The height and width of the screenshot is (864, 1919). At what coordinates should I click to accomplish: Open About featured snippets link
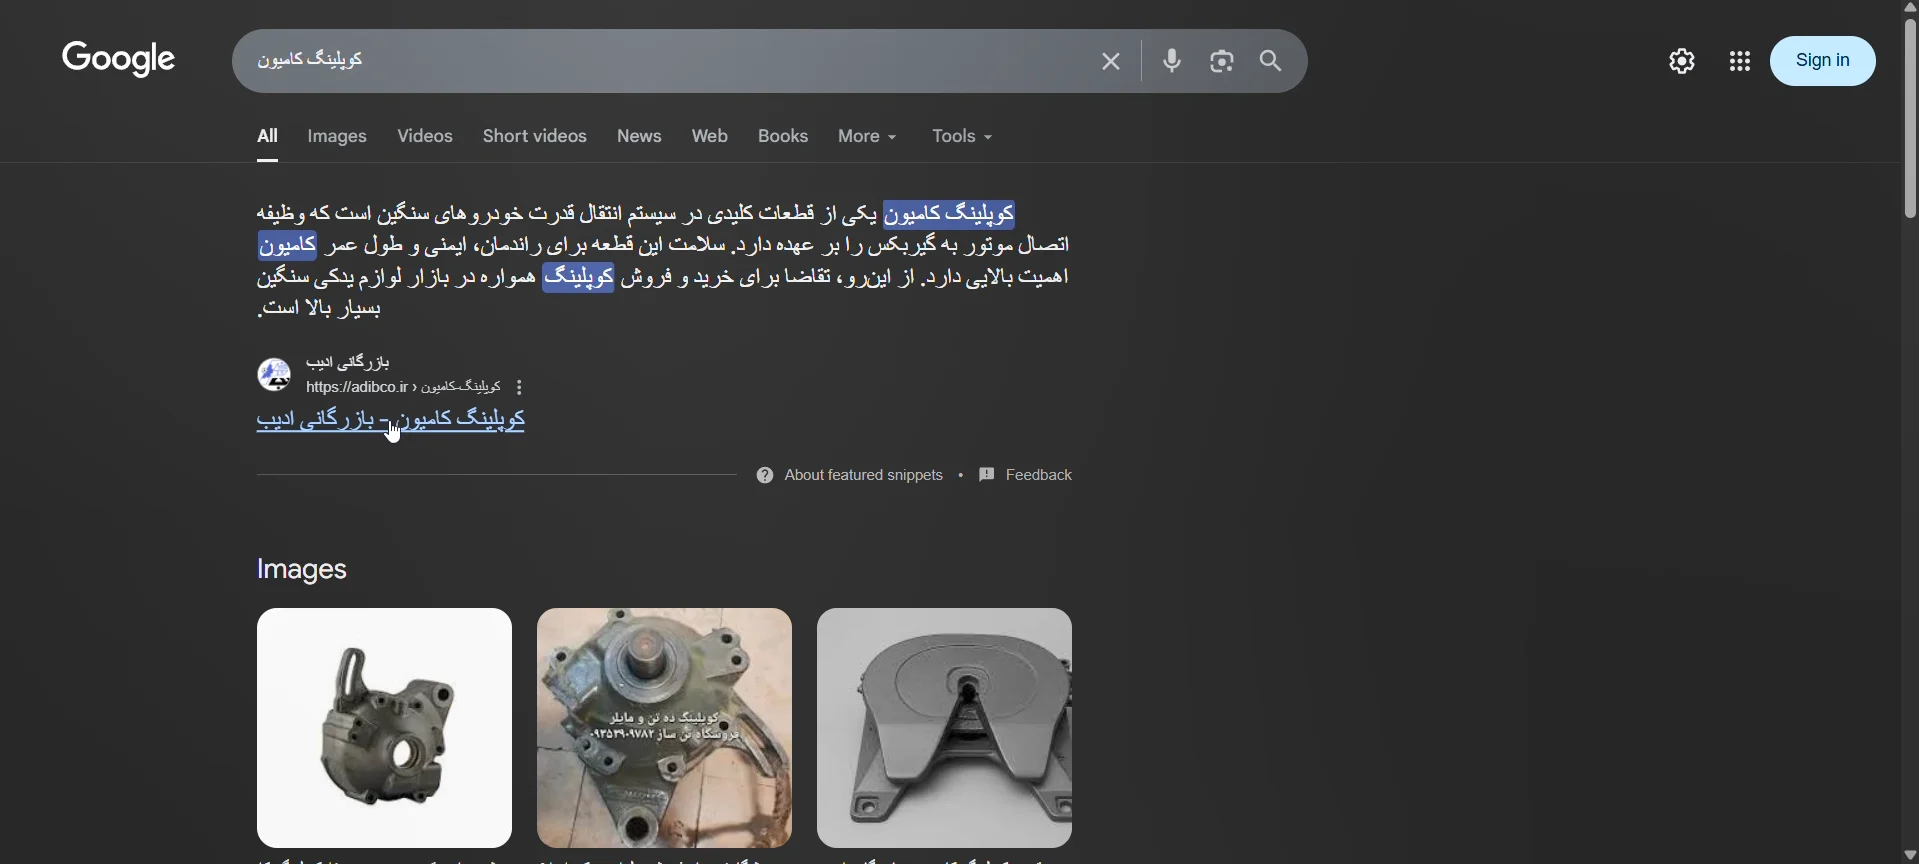click(x=850, y=476)
